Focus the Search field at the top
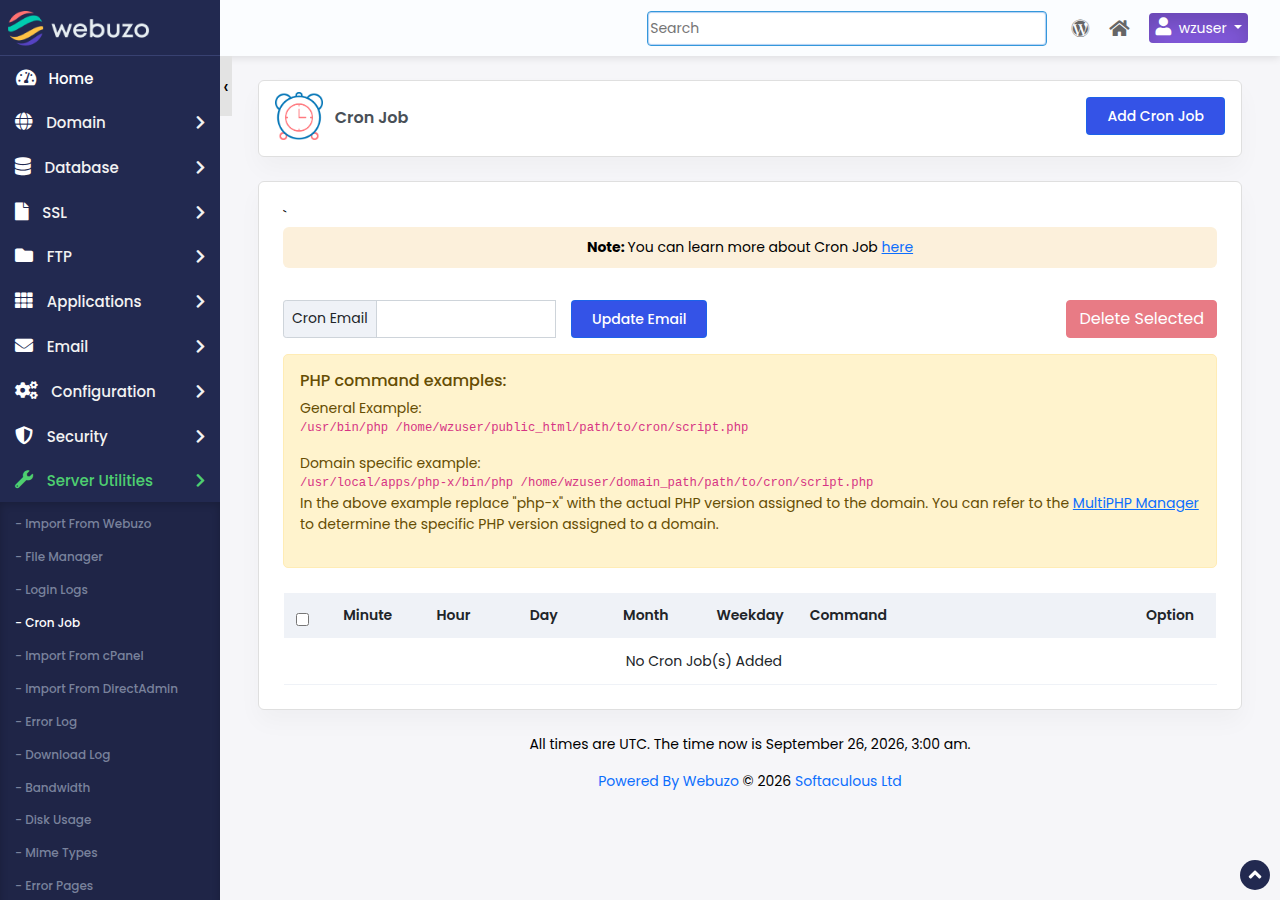1280x900 pixels. 847,28
